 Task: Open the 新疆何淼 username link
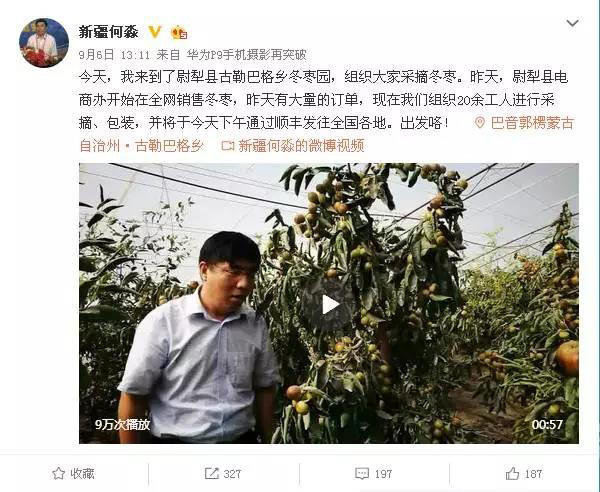[108, 32]
